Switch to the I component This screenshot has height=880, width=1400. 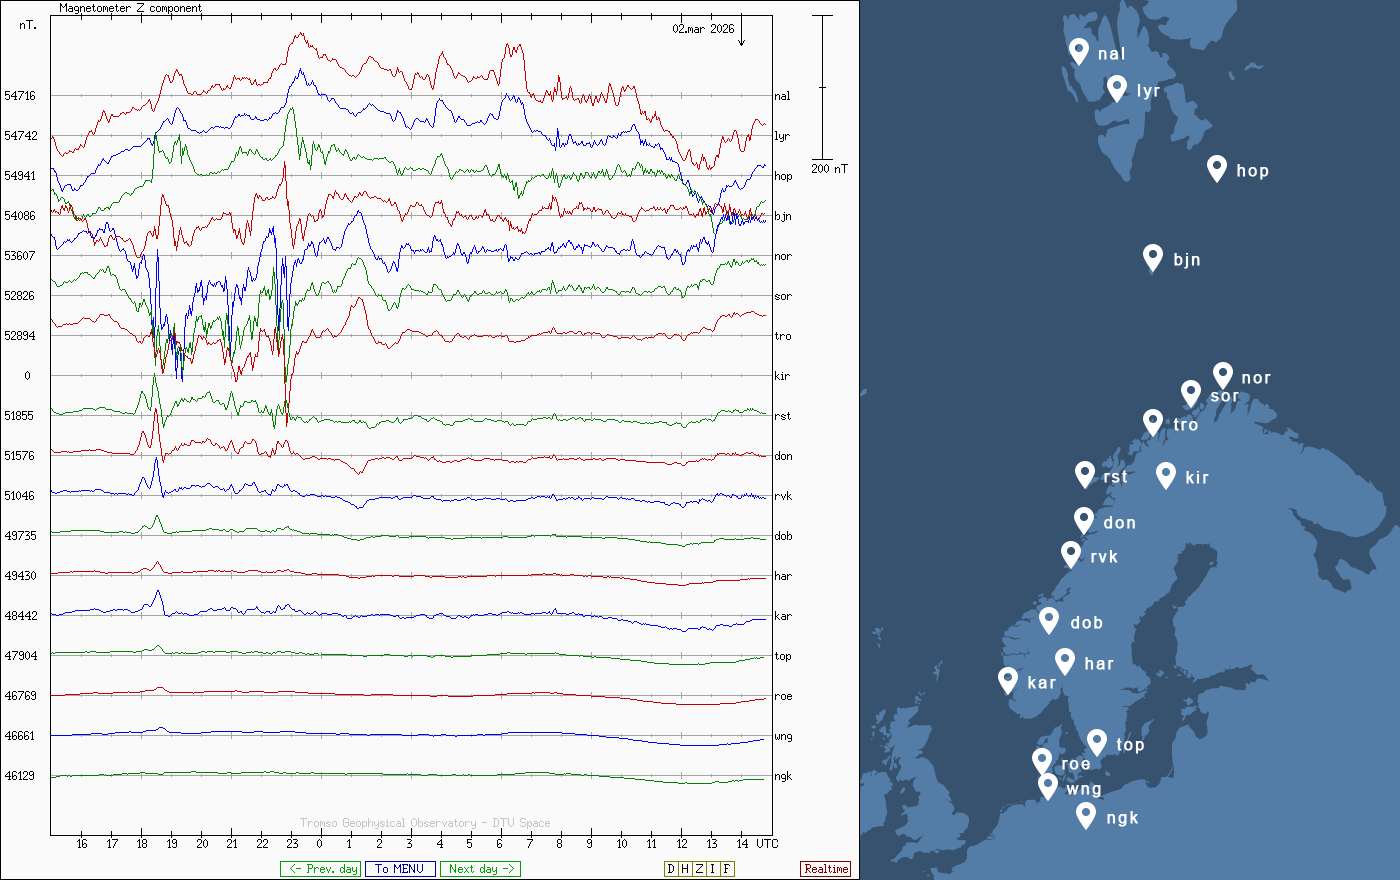713,869
